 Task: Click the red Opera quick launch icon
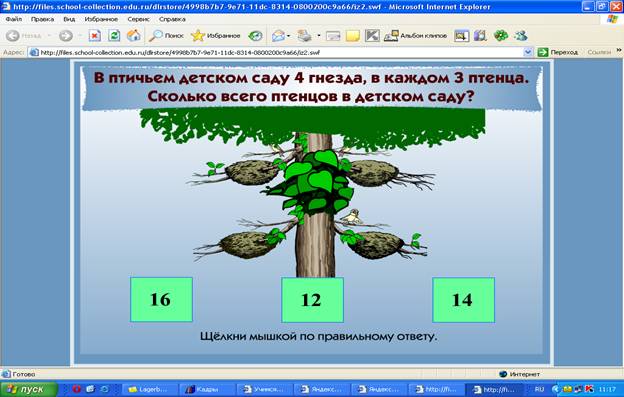tap(76, 389)
